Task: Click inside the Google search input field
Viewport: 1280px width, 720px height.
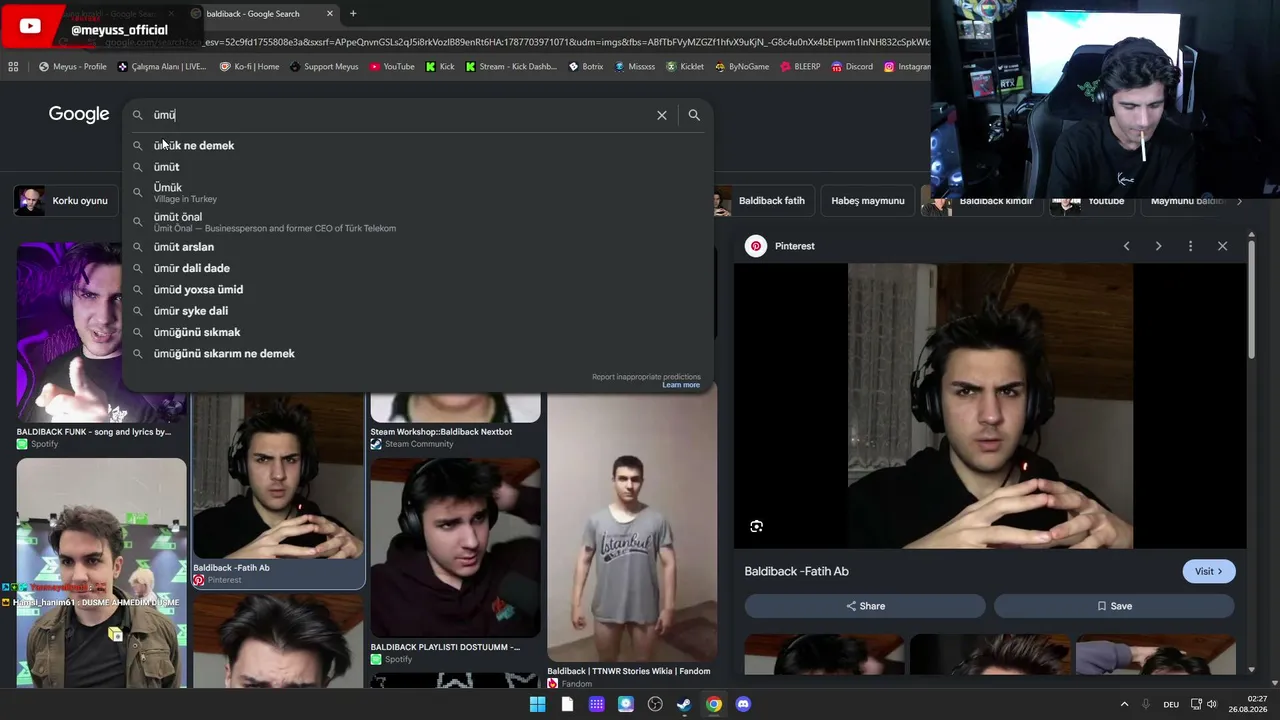Action: coord(400,115)
